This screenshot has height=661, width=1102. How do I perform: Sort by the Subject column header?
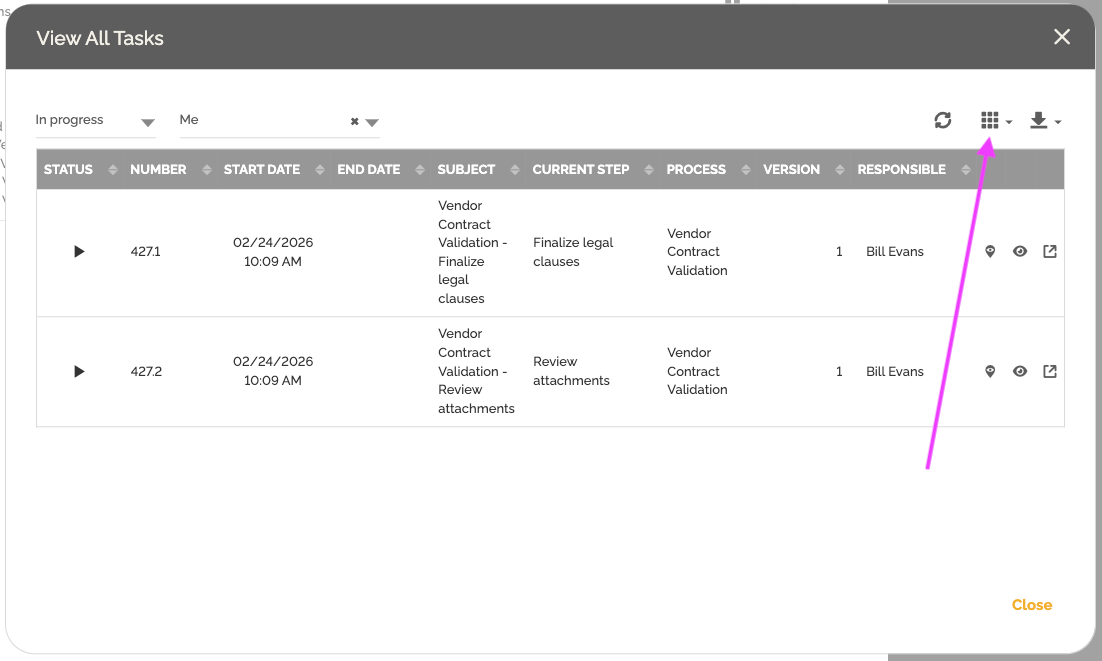[x=466, y=170]
